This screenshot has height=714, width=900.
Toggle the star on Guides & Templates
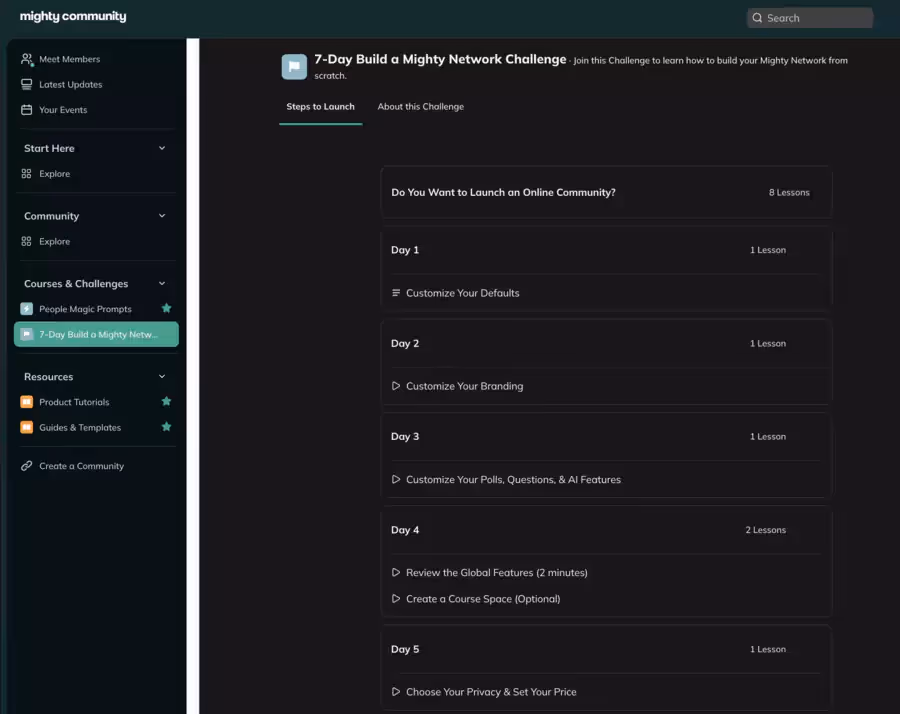(x=166, y=426)
